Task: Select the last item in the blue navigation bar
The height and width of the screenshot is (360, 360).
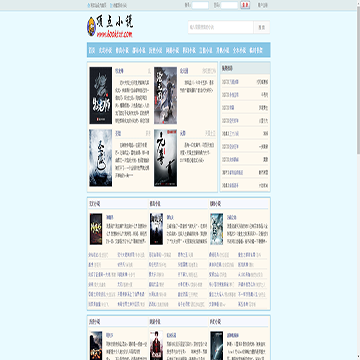Action: pos(256,50)
